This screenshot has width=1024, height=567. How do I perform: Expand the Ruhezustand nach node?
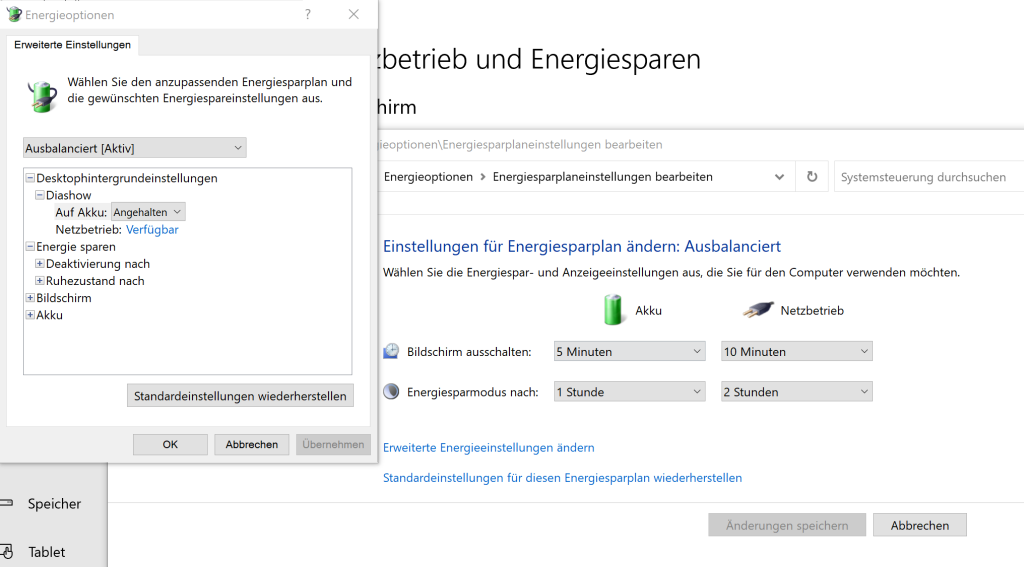point(39,280)
